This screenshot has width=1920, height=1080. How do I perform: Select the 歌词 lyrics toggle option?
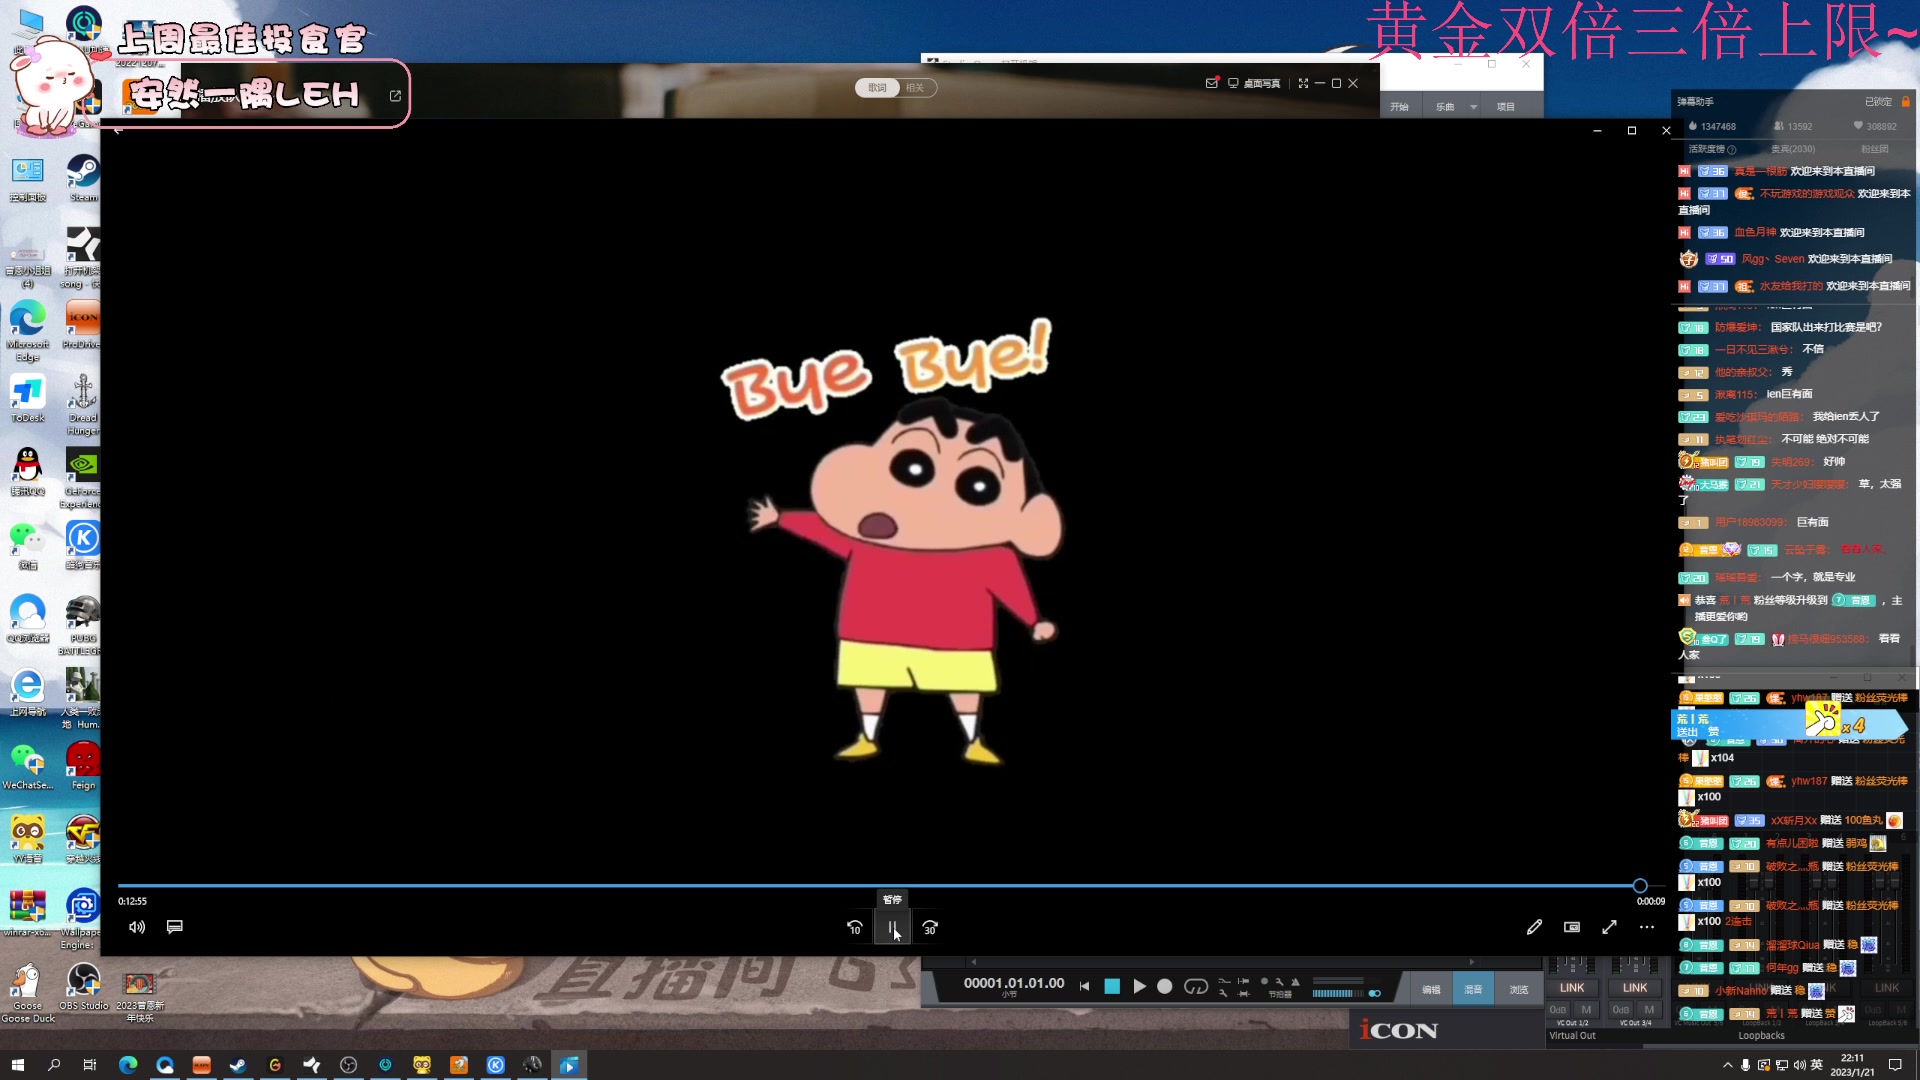pos(877,88)
